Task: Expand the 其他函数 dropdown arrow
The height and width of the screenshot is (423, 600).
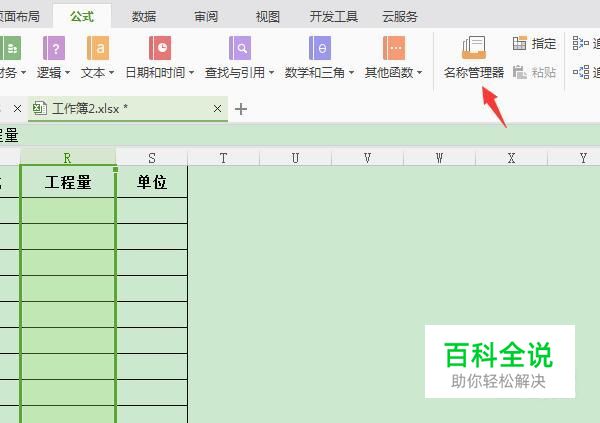Action: [419, 72]
